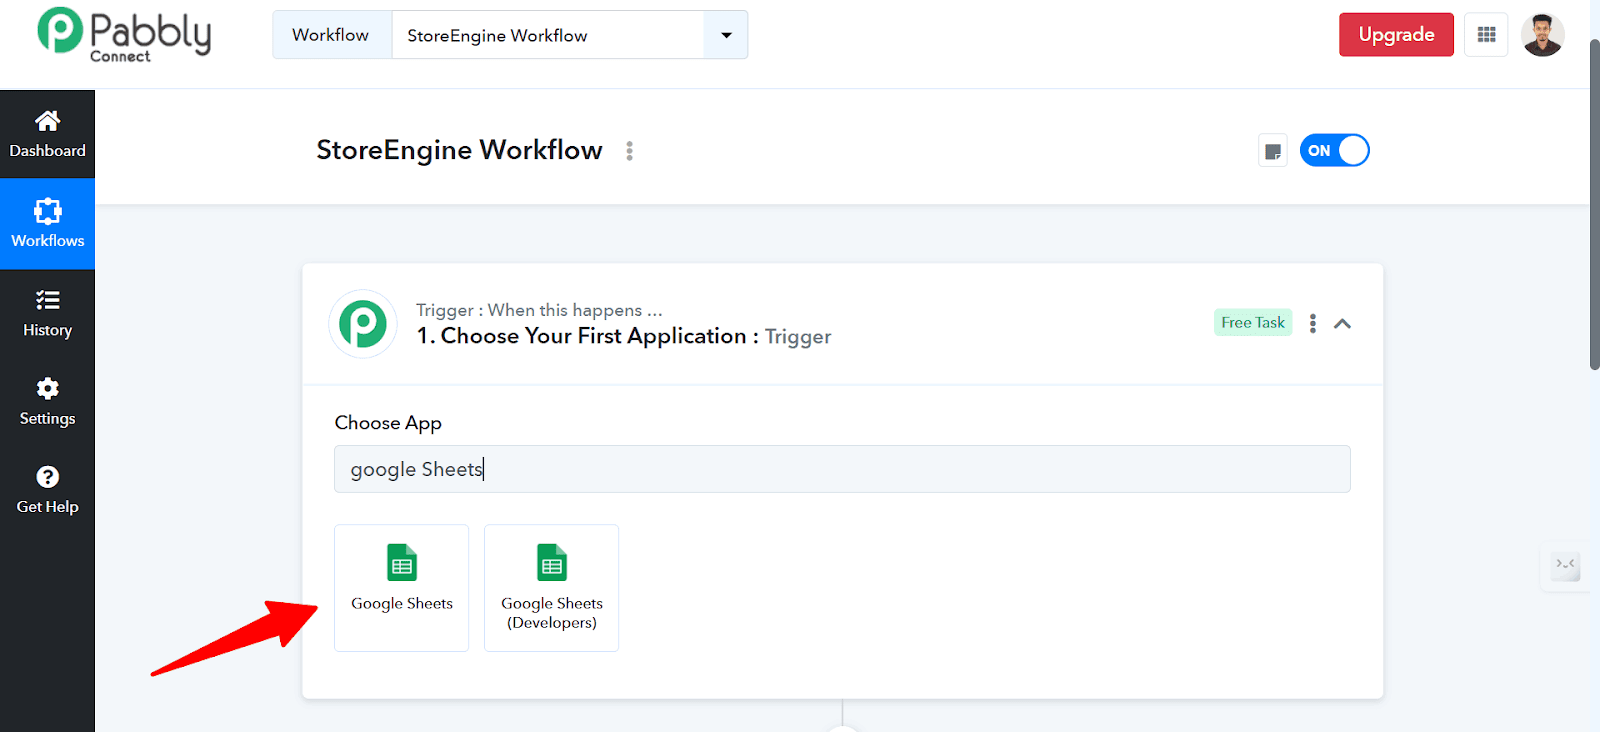This screenshot has width=1600, height=732.
Task: Open the StoreEngine Workflow dropdown arrow
Action: pos(726,35)
